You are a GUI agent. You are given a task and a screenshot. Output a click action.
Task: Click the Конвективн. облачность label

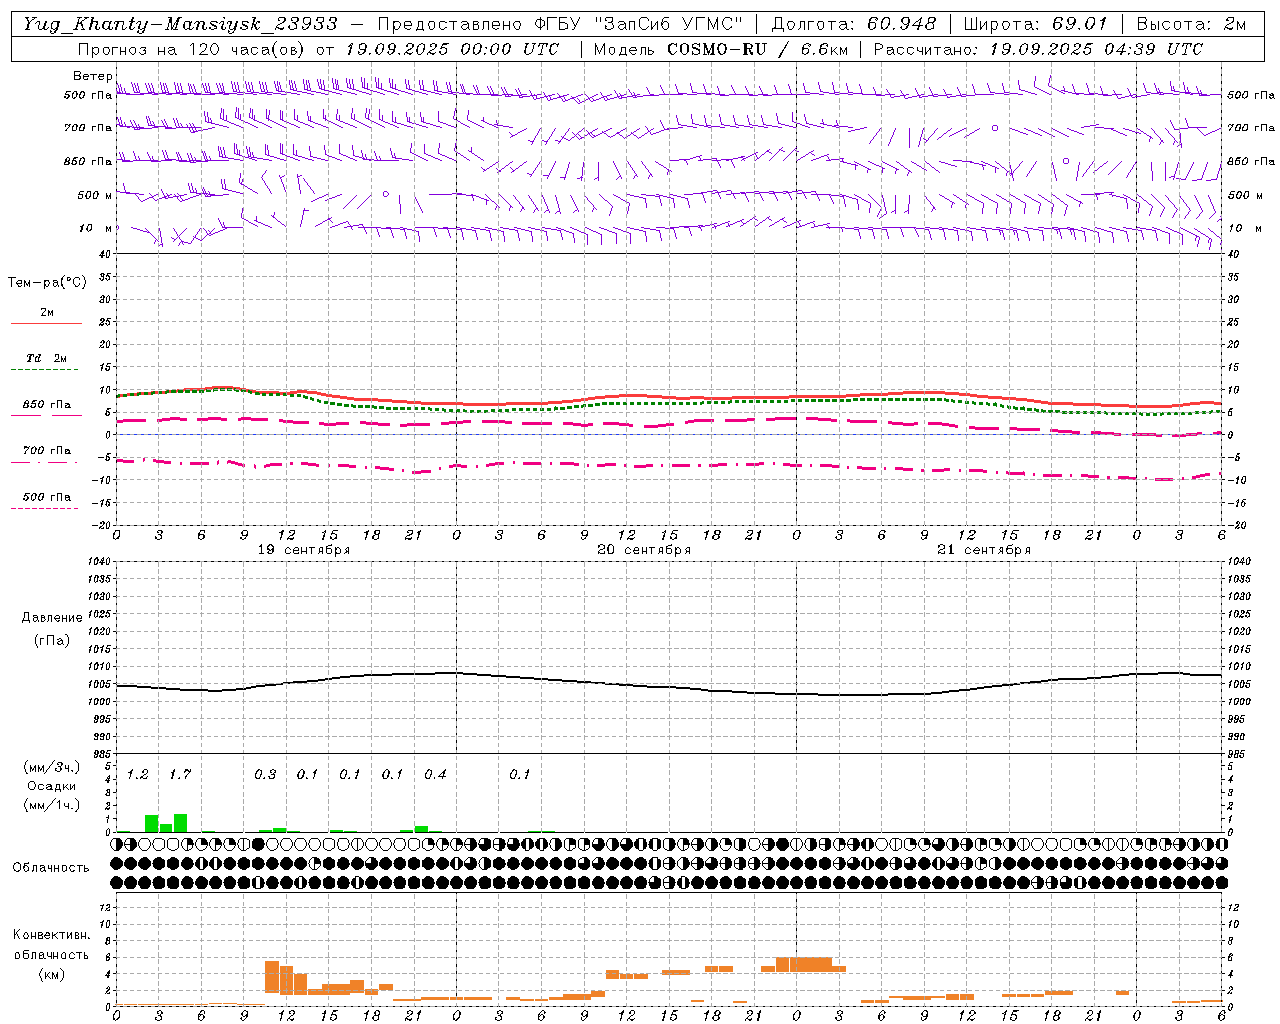pyautogui.click(x=51, y=945)
